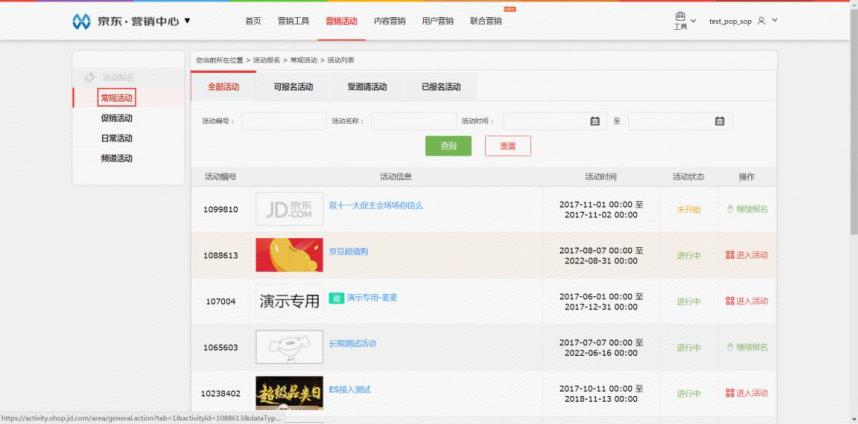858x424 pixels.
Task: Click the user avatar icon beside test_pop_sop
Action: click(x=761, y=20)
